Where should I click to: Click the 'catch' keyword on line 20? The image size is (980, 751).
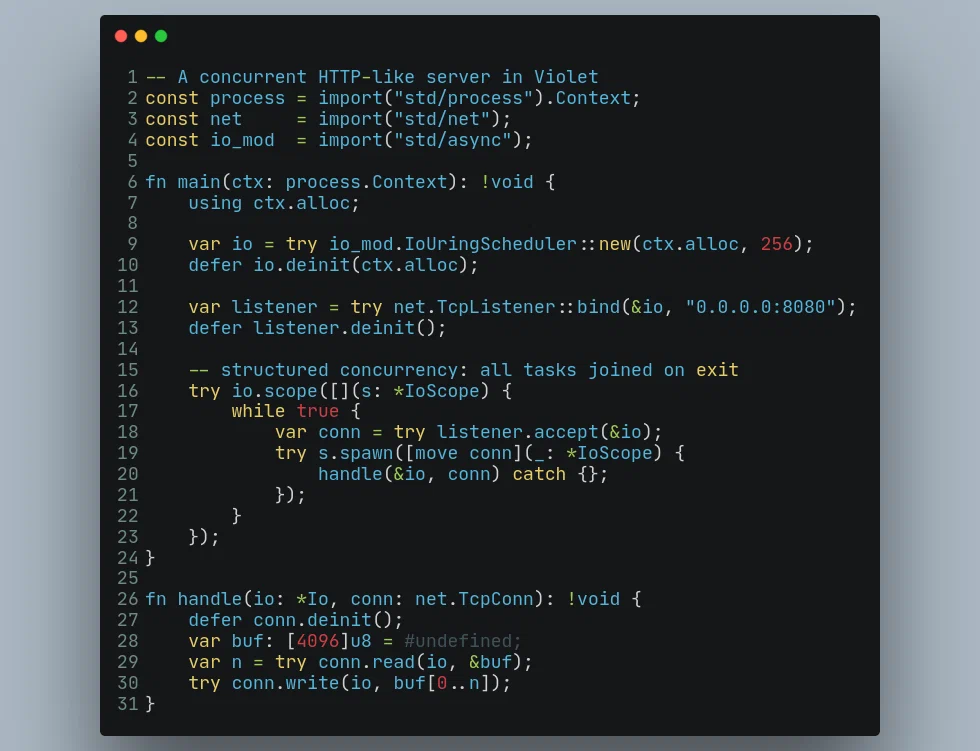tap(539, 474)
